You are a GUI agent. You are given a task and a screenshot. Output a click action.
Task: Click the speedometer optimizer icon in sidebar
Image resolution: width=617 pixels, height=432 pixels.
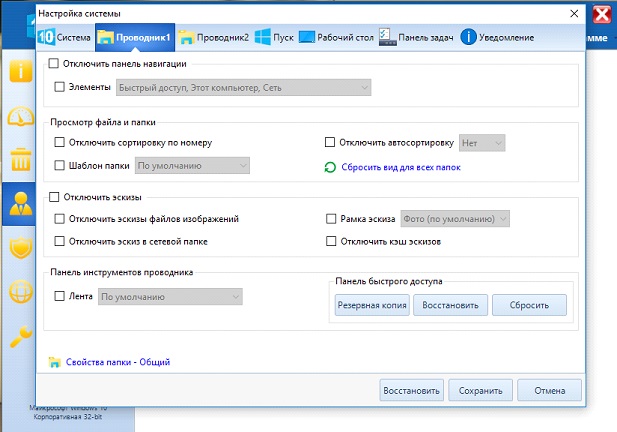click(x=21, y=116)
